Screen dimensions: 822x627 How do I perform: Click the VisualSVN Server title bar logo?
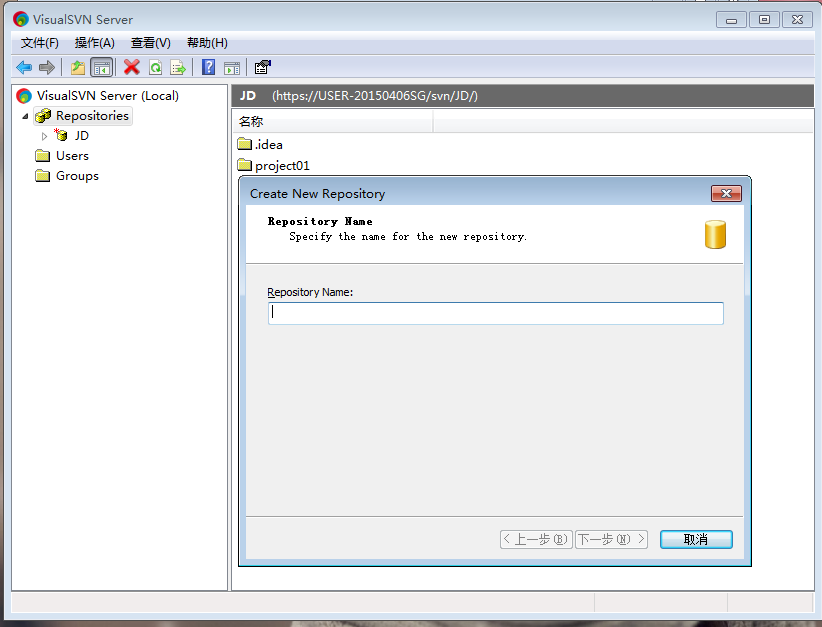21,19
